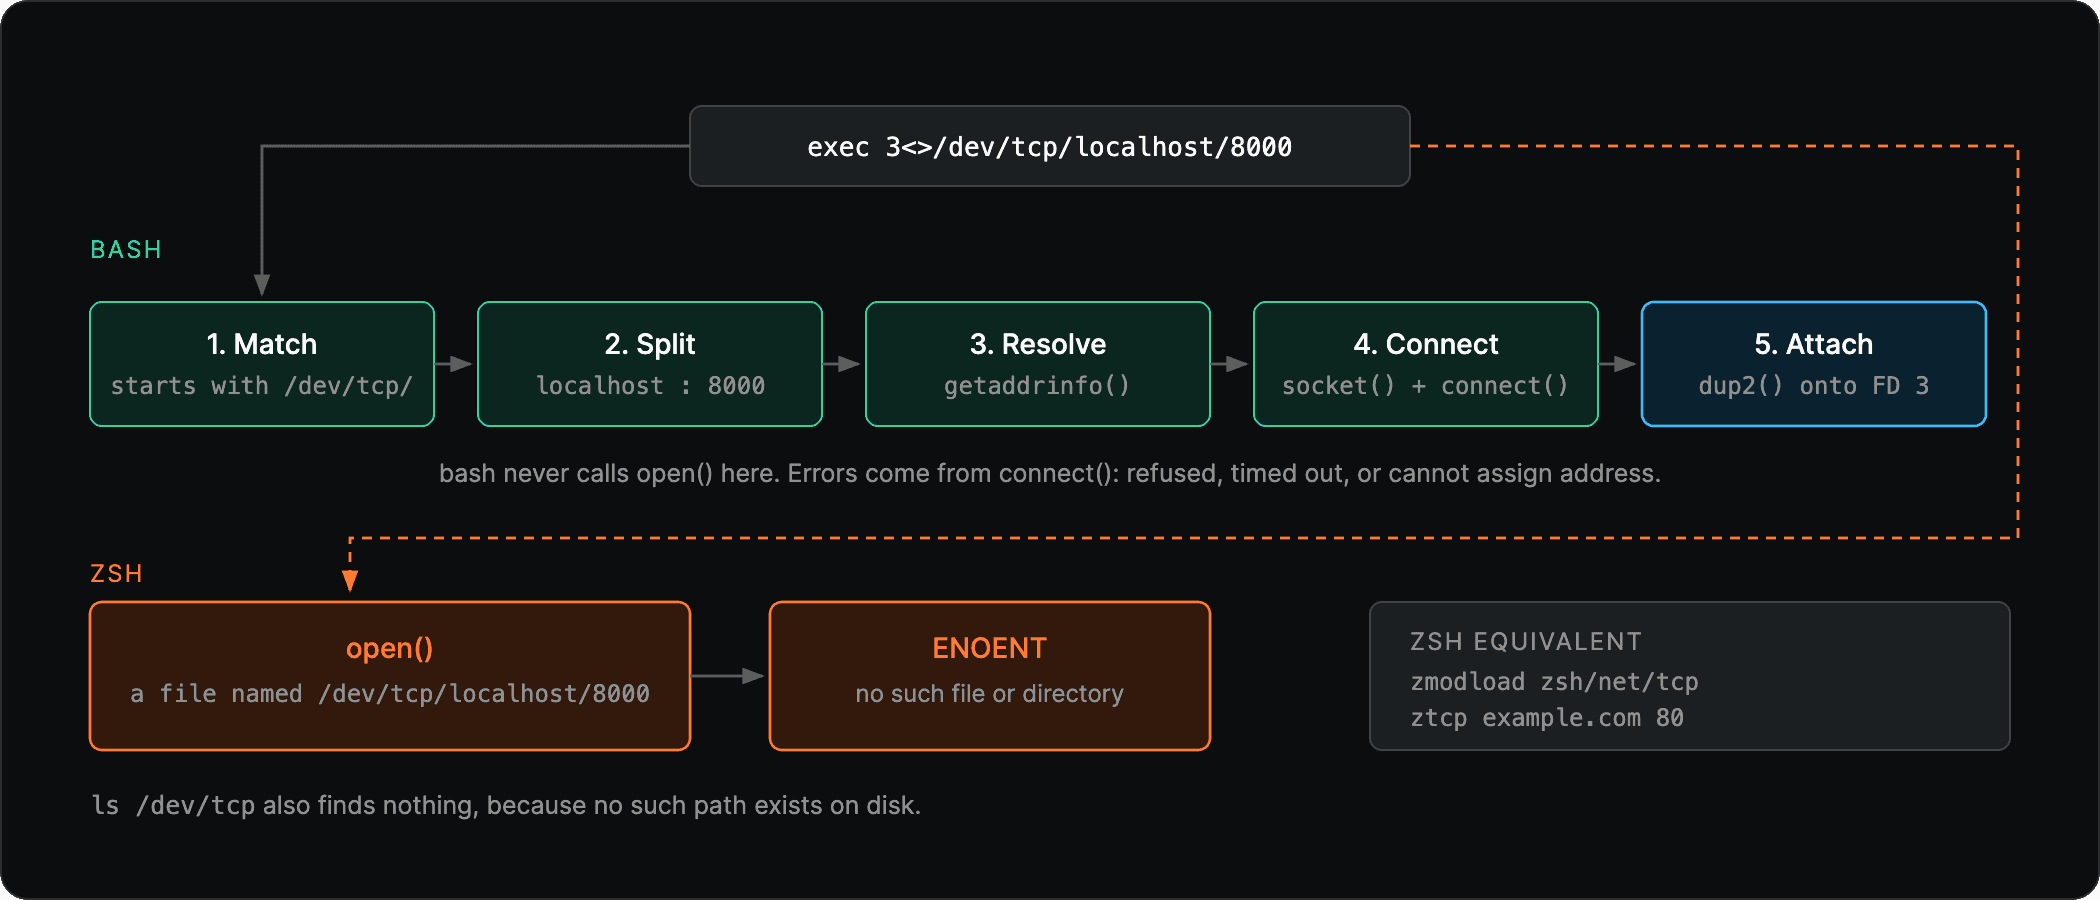This screenshot has width=2100, height=900.
Task: Click the 'getaddrinfo()' text
Action: [1038, 386]
